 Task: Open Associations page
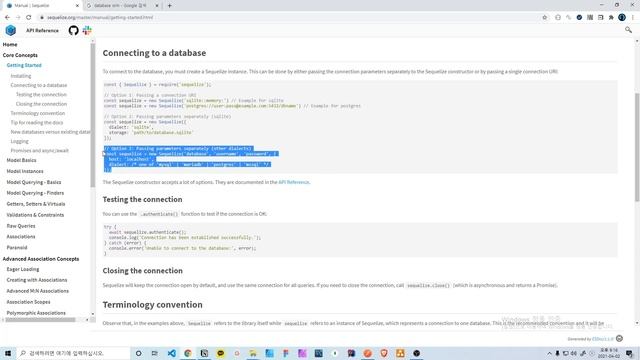coord(21,237)
